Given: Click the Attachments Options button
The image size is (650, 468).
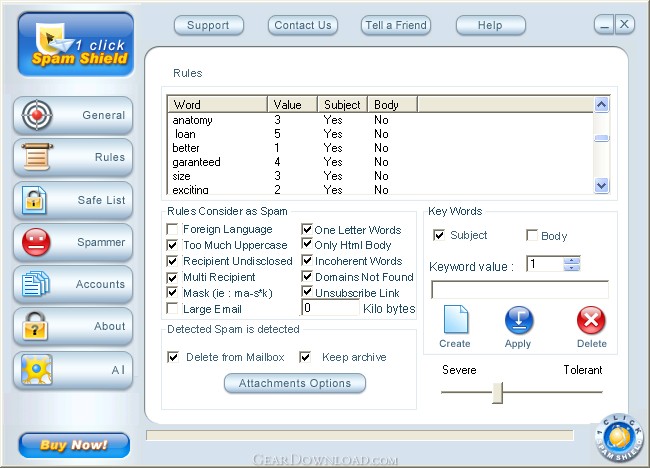Looking at the screenshot, I should pyautogui.click(x=295, y=383).
